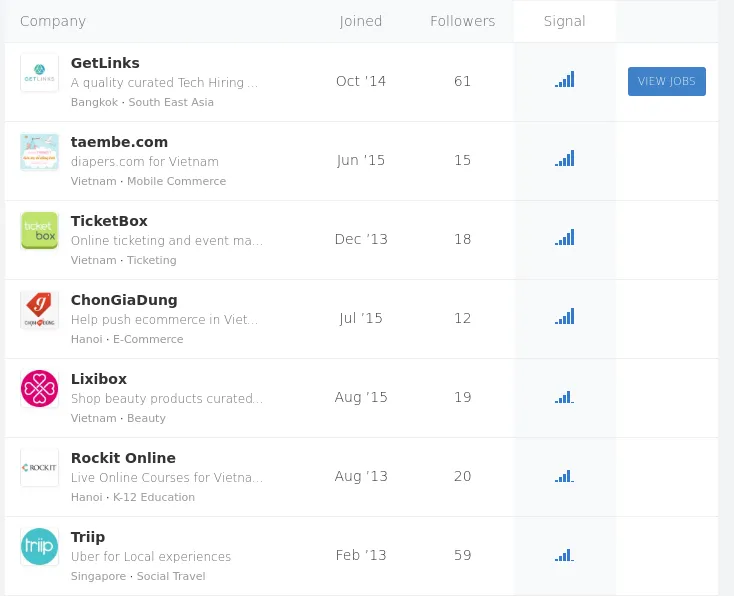Click the Company column header
The width and height of the screenshot is (734, 596).
click(53, 21)
